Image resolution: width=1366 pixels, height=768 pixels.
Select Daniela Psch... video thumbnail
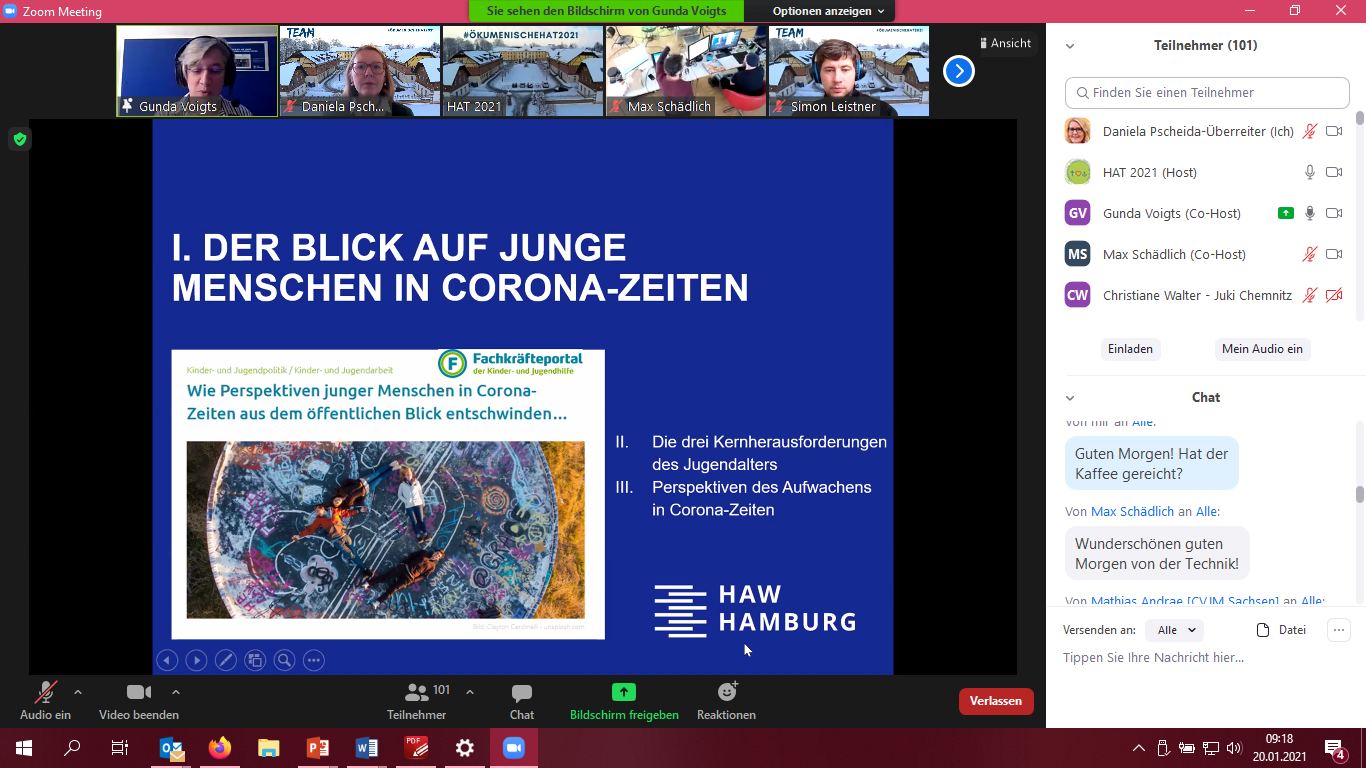360,71
